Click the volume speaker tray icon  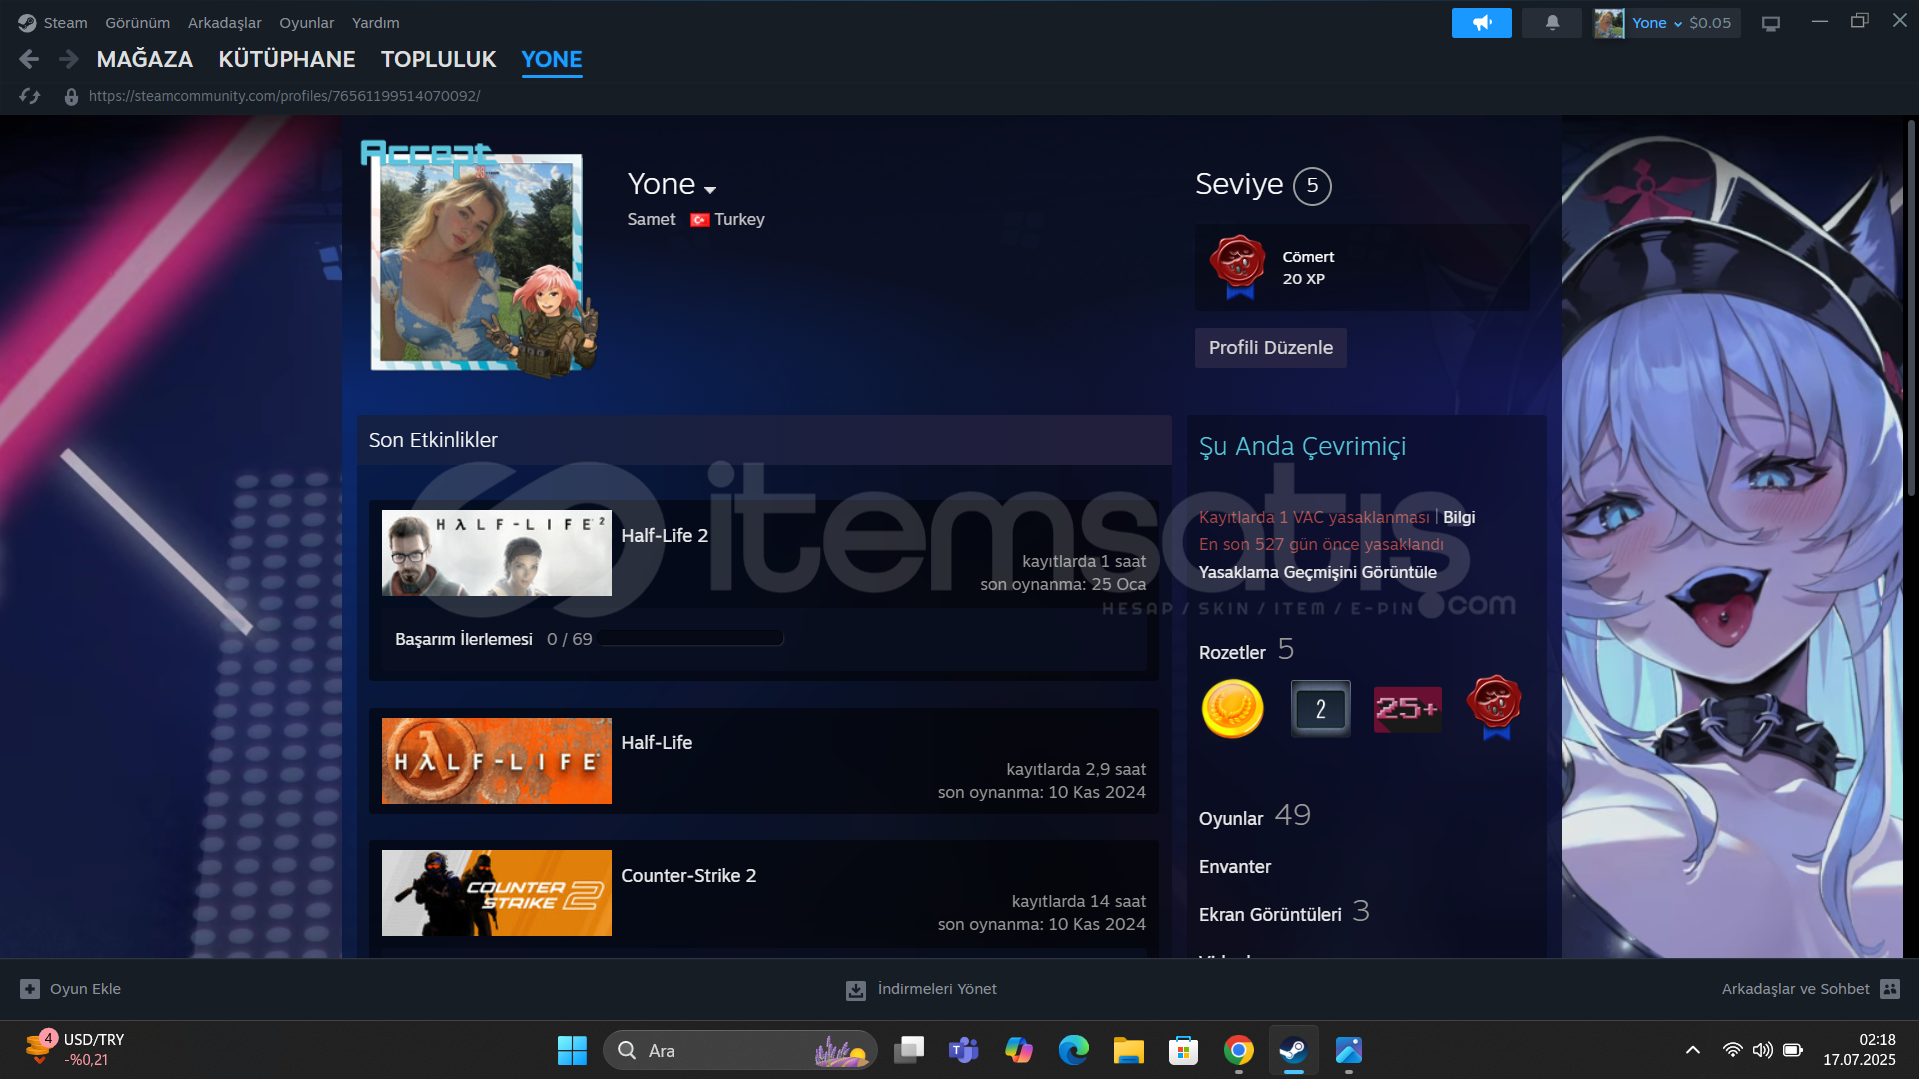pos(1762,1050)
